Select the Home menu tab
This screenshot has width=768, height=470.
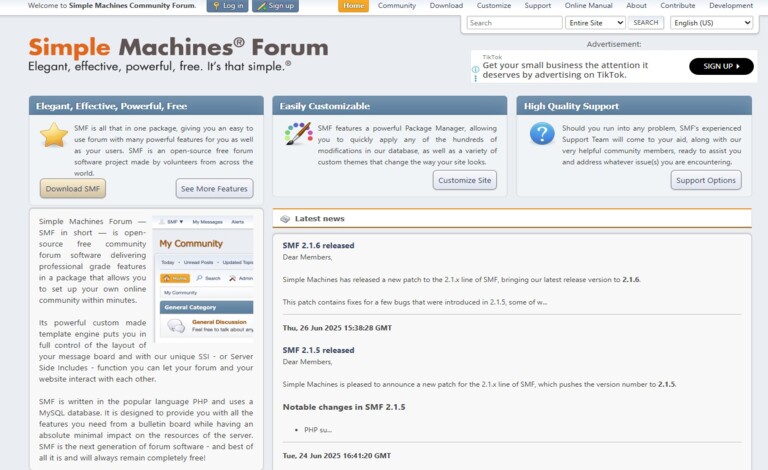[353, 6]
